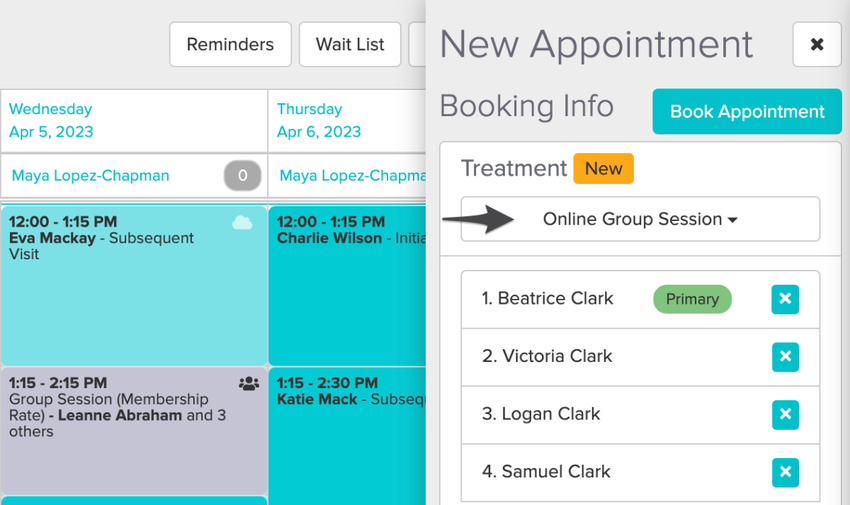Open the Wait List
The height and width of the screenshot is (505, 850).
tap(350, 45)
